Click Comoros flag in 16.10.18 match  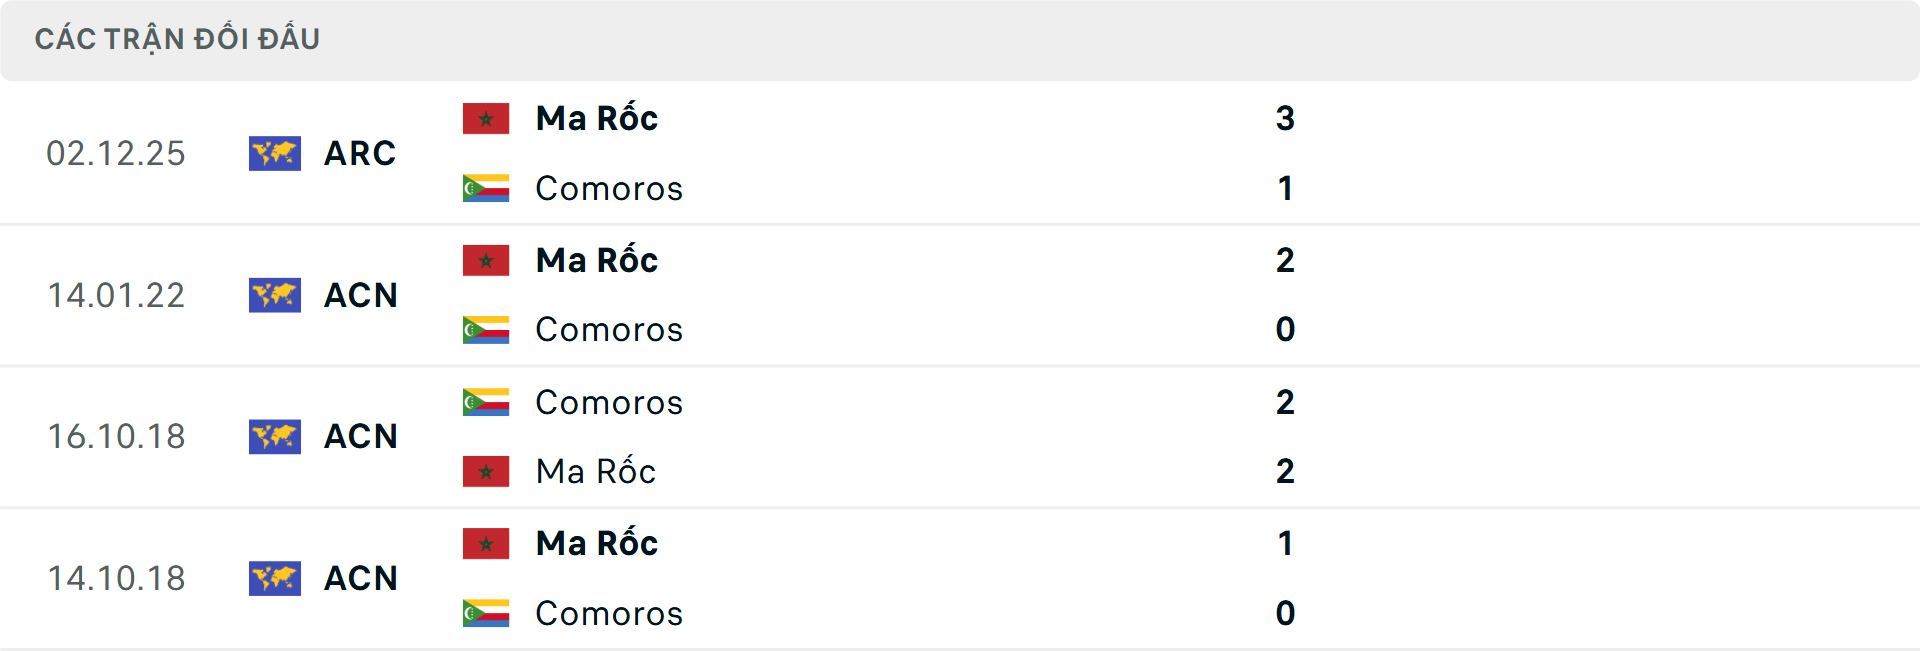click(x=486, y=402)
